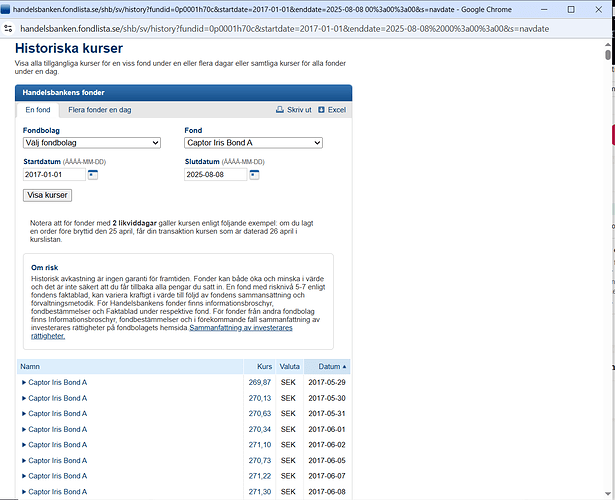Expand the row dated 2017-06-07
This screenshot has height=500, width=615.
[24, 476]
